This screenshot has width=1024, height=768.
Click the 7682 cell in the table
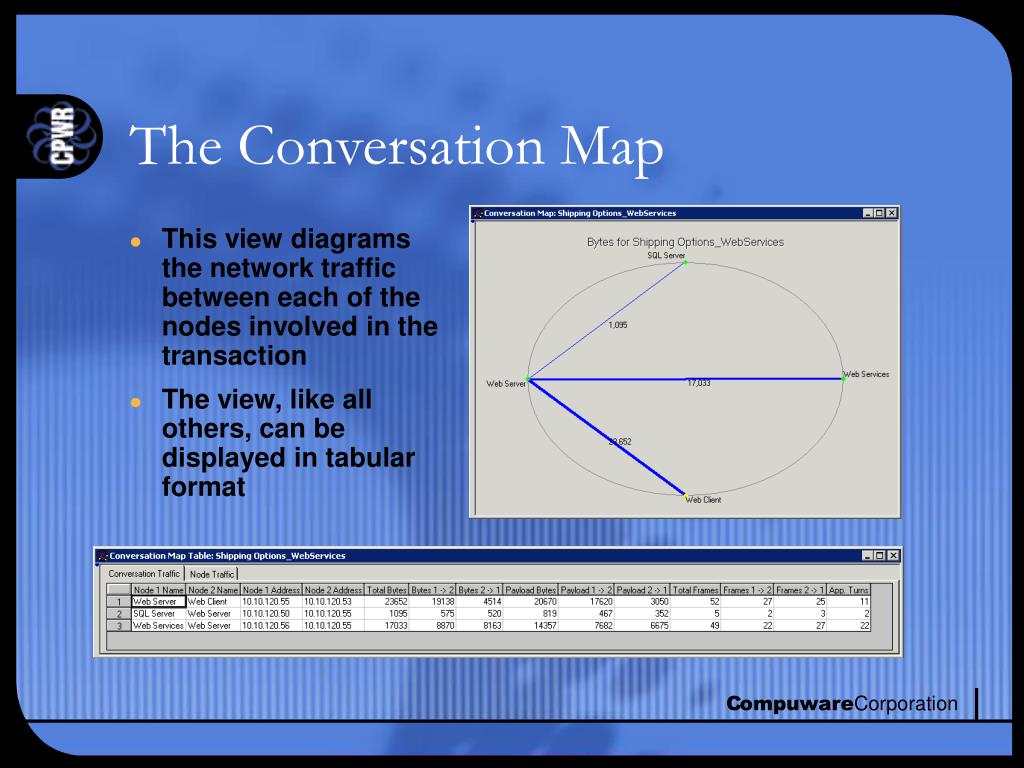pos(586,625)
